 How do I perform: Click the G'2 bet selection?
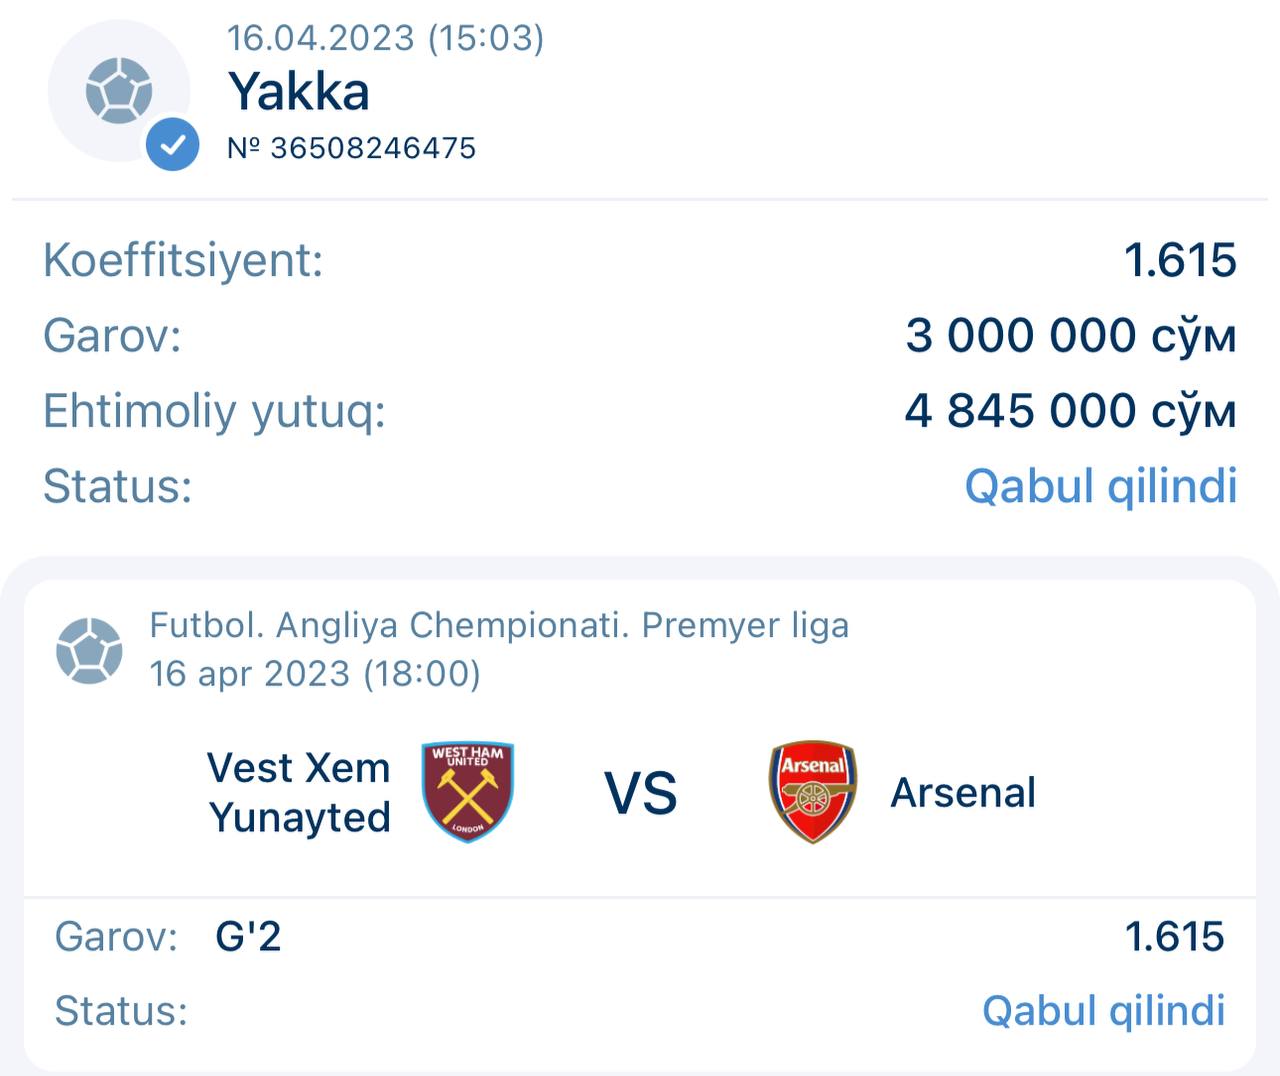[x=248, y=937]
